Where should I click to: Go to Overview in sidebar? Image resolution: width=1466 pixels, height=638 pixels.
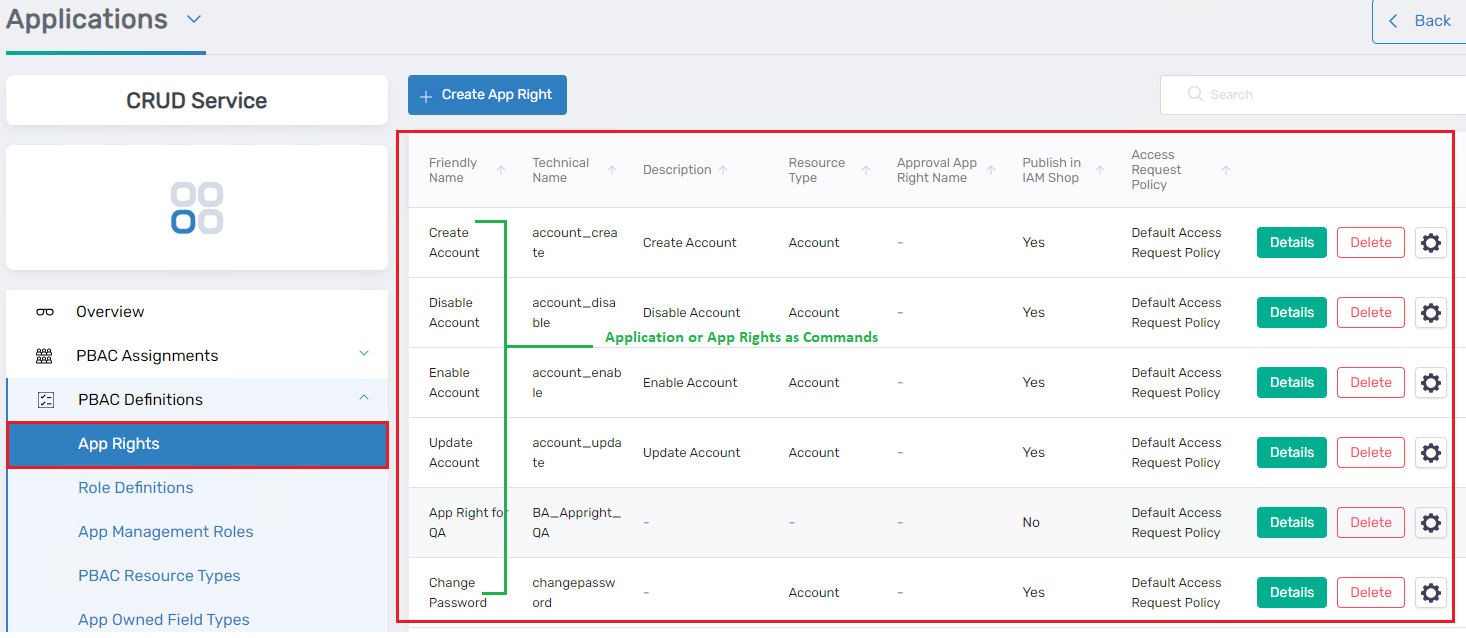(110, 312)
